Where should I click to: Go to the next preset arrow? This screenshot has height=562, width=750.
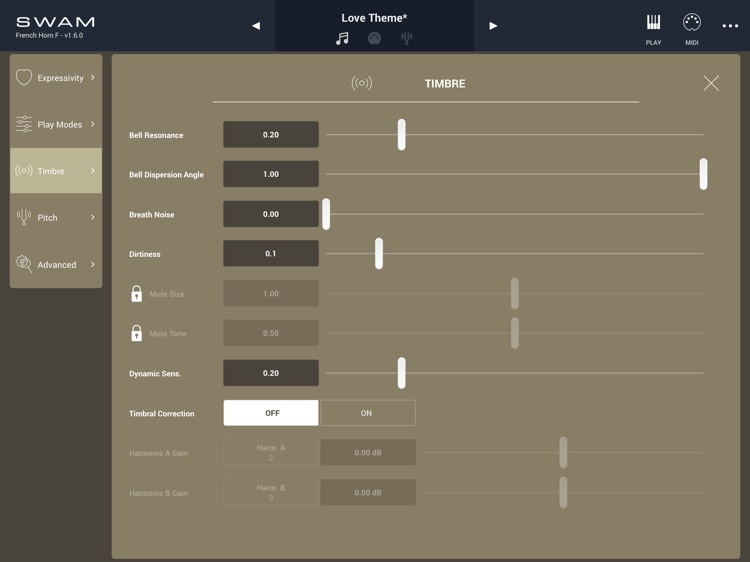[x=493, y=26]
